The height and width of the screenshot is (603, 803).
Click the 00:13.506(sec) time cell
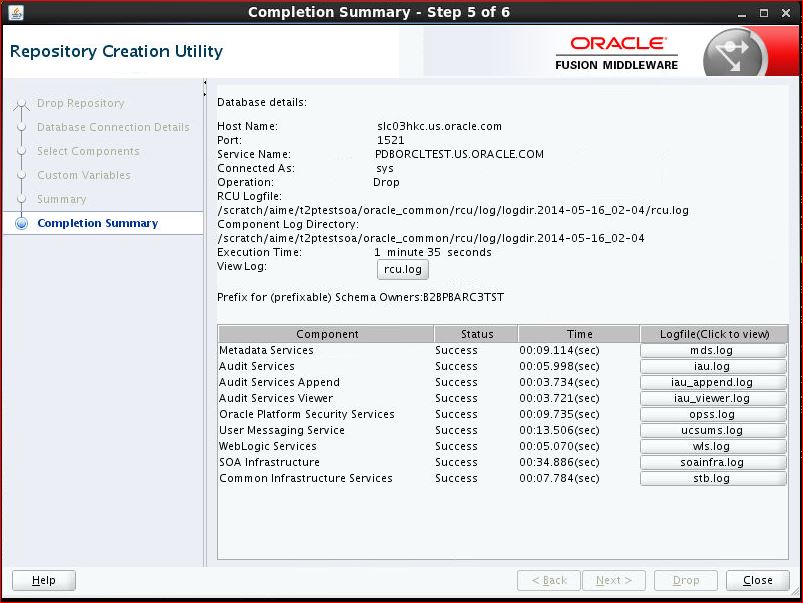tap(559, 430)
